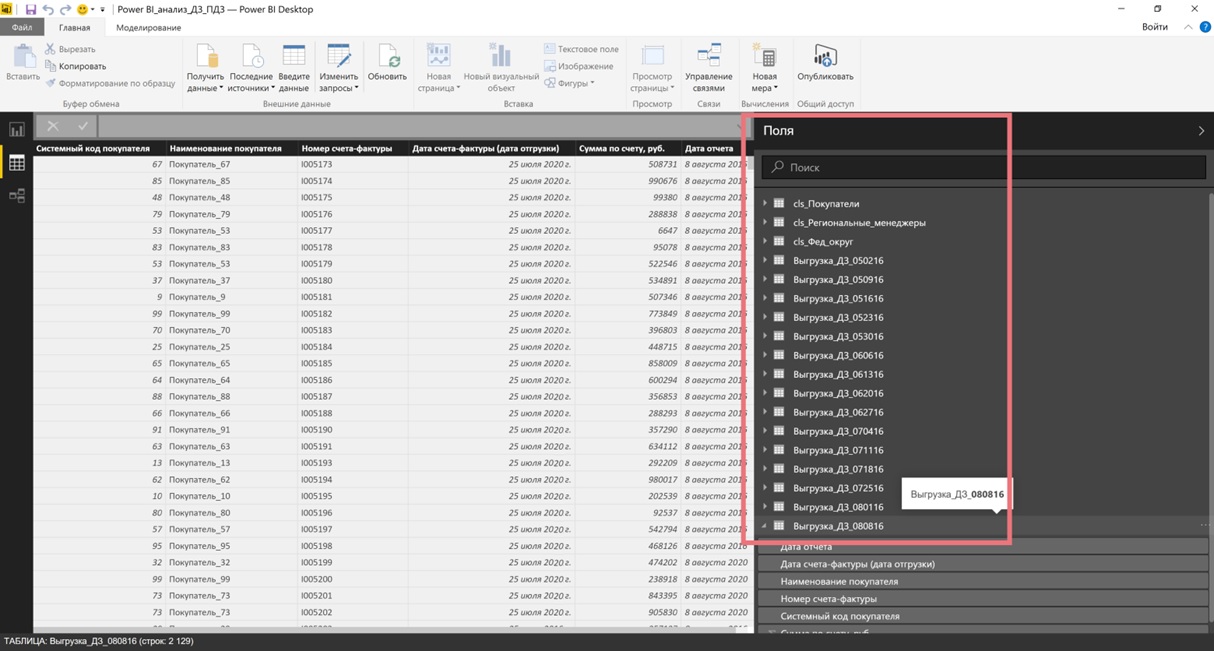Click the table icon beside Выгрузка_ДЗ_062016
The image size is (1214, 651).
779,393
